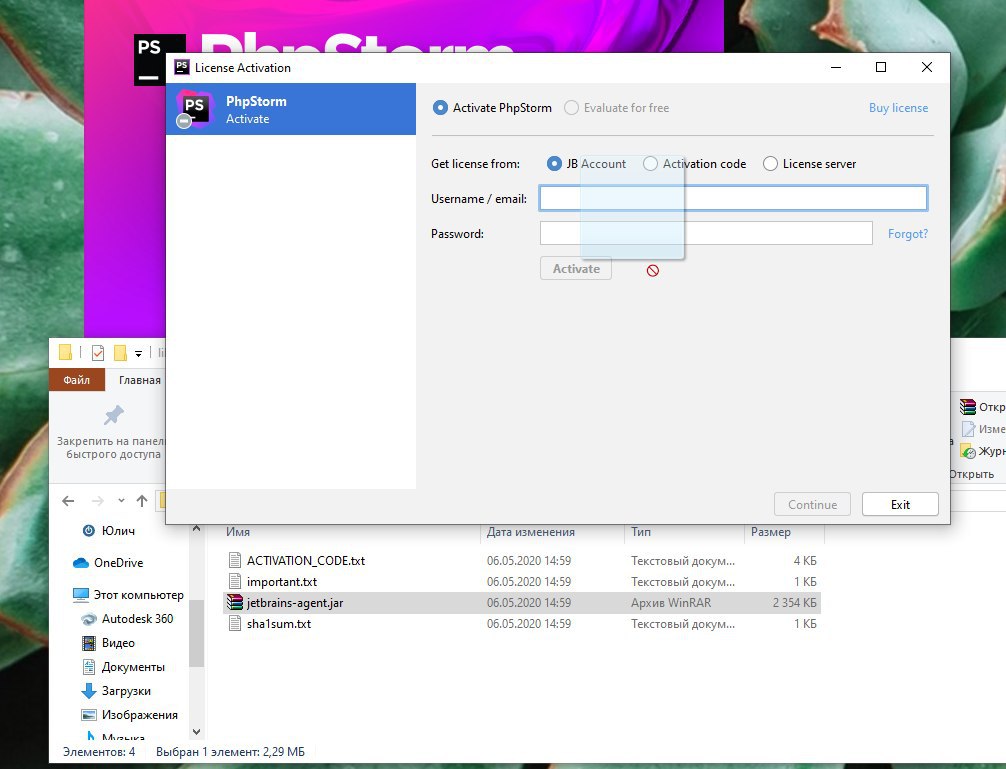Click the Загрузки download arrow icon
Viewport: 1006px width, 769px height.
[x=89, y=691]
